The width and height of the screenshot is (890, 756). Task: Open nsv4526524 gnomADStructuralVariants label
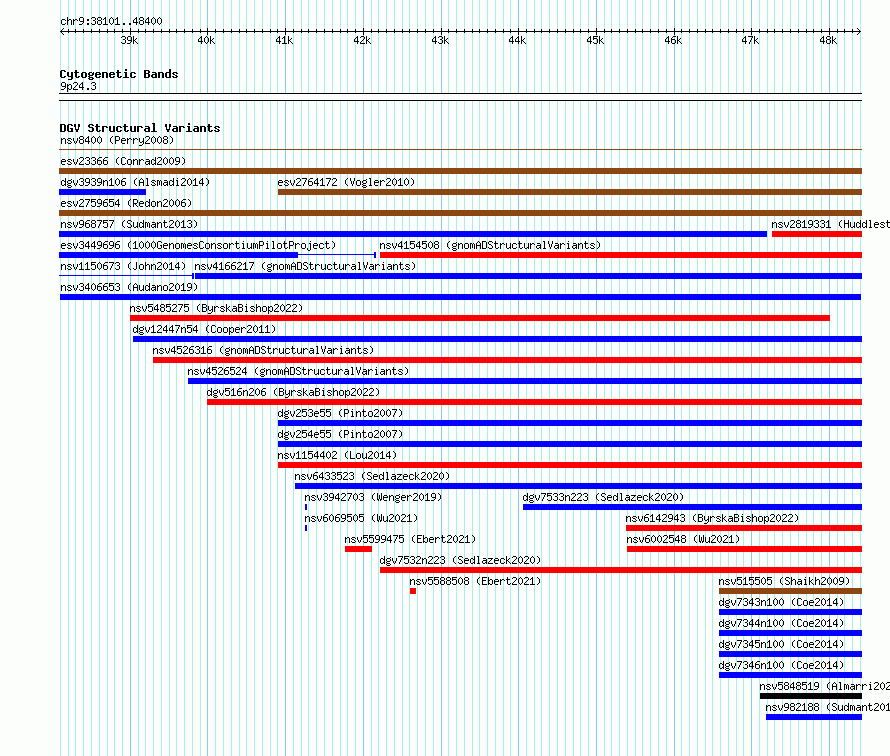[x=299, y=371]
